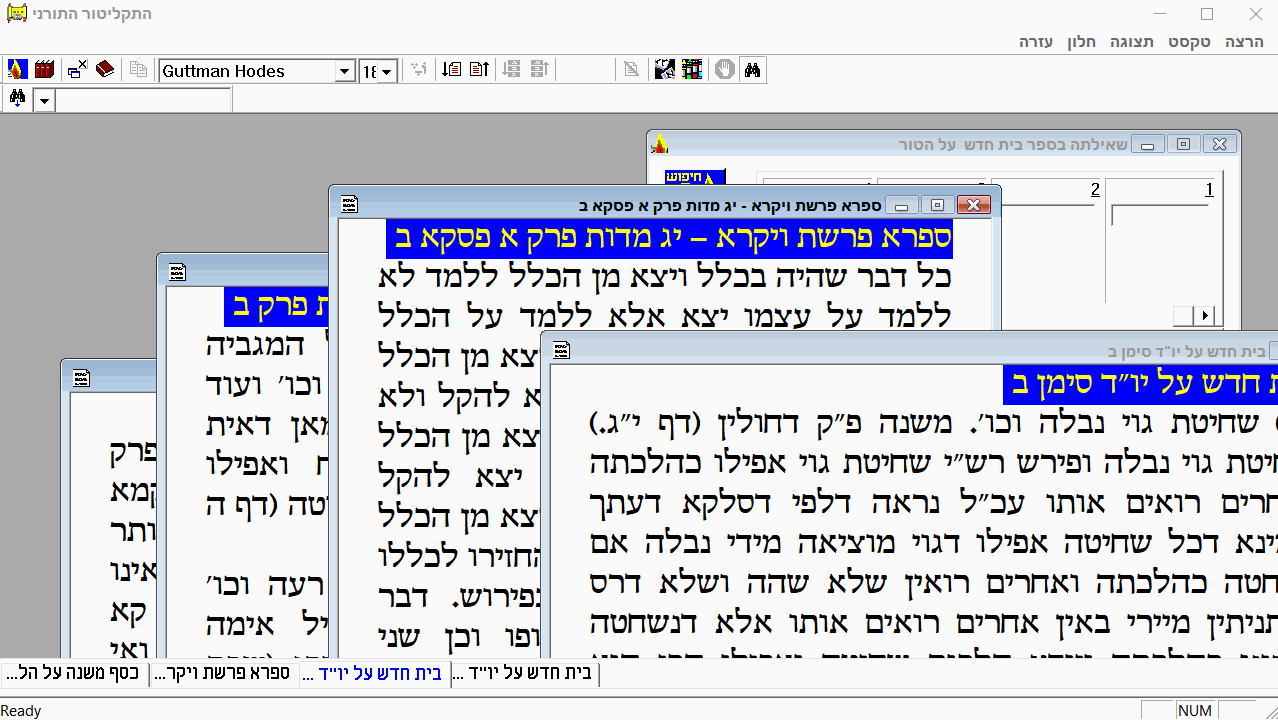
Task: Open the font size dropdown showing 18
Action: point(390,71)
